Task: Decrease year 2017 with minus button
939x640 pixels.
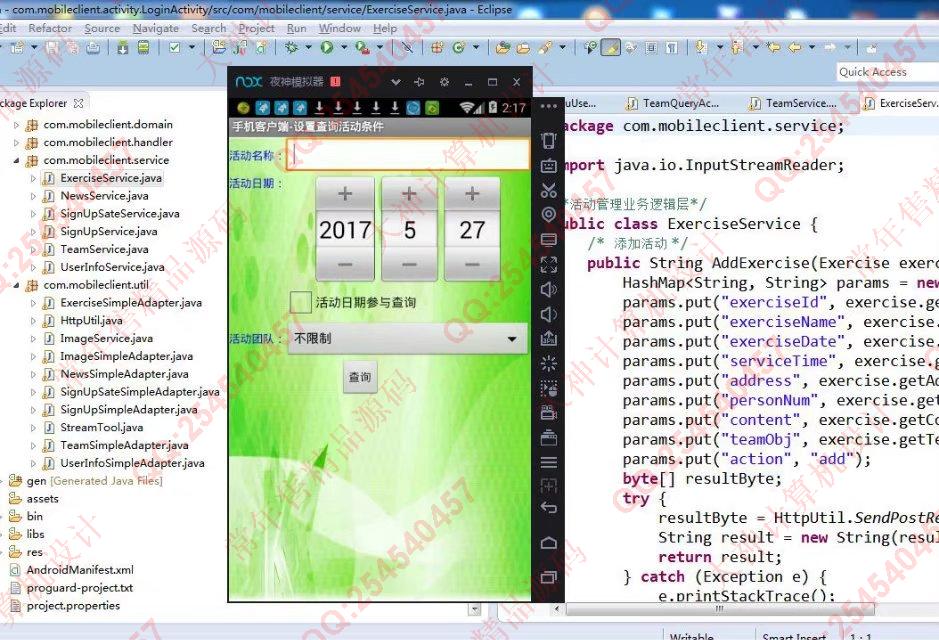Action: click(345, 264)
